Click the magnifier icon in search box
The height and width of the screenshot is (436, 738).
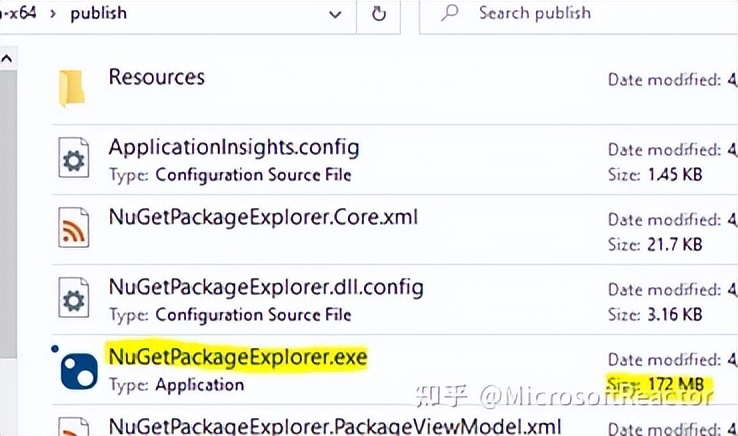click(451, 14)
